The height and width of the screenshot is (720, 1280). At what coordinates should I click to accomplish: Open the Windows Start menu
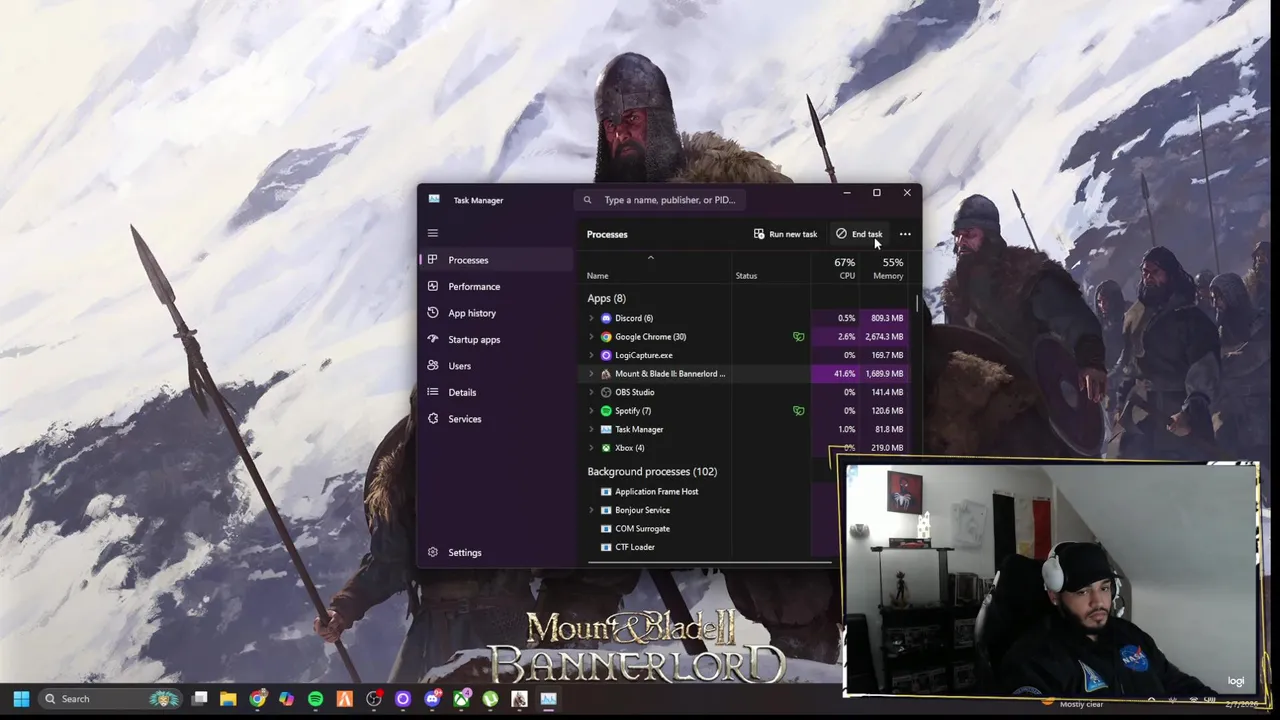click(21, 699)
